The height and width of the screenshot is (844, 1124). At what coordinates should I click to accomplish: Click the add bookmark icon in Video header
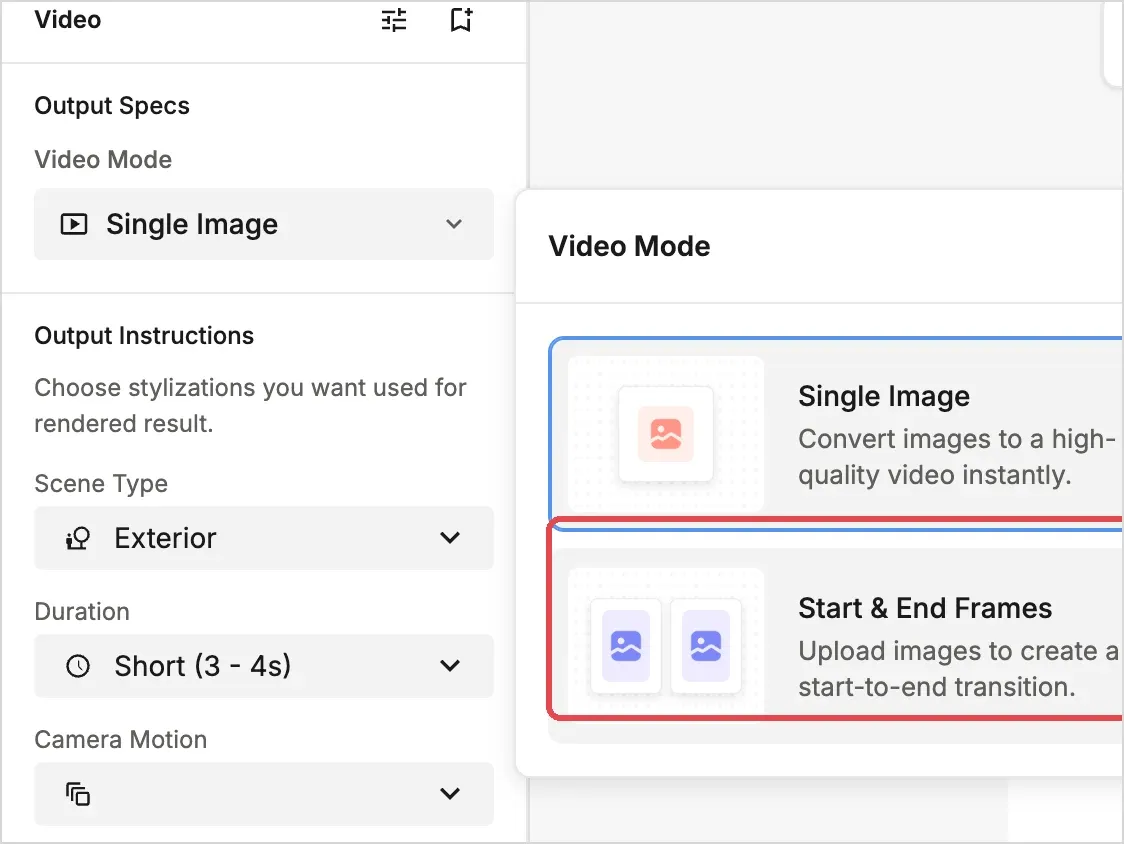pyautogui.click(x=461, y=20)
